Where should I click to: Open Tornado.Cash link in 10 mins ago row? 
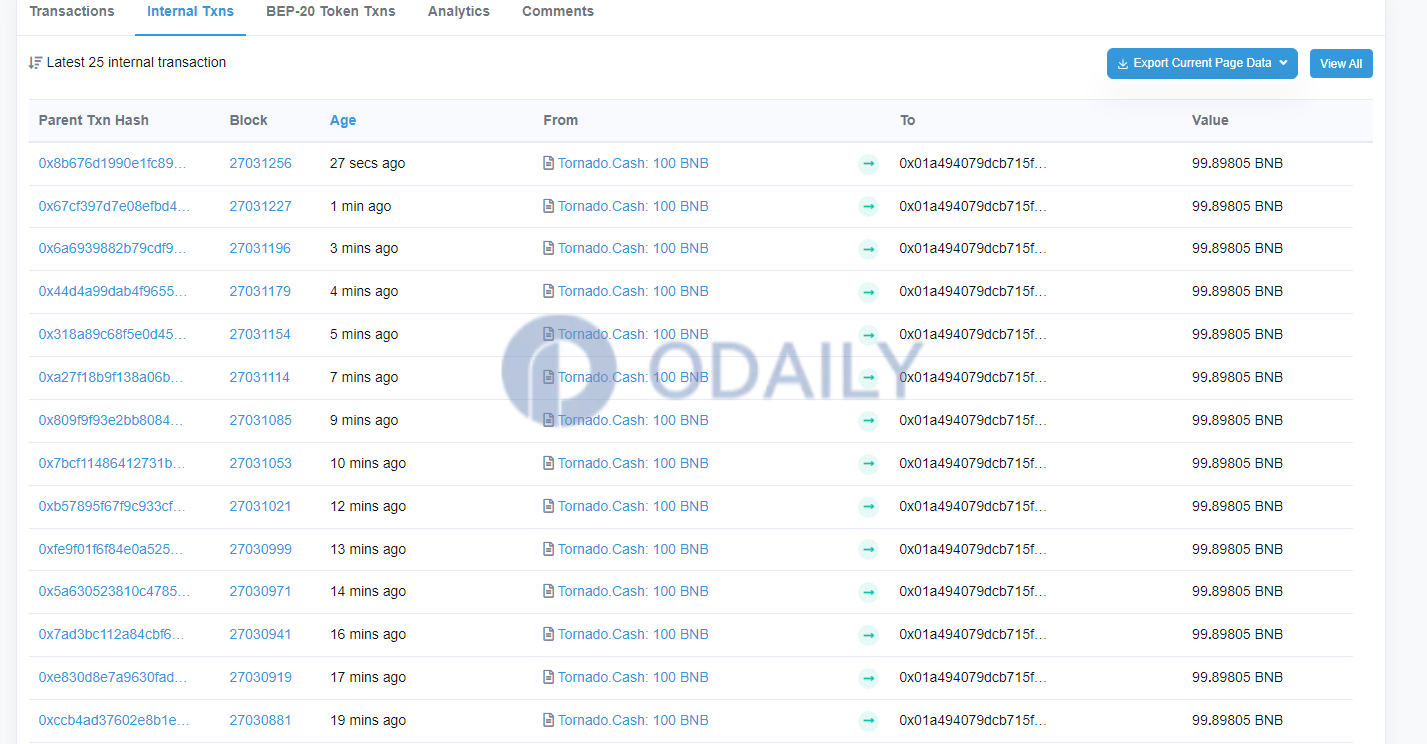pos(633,463)
